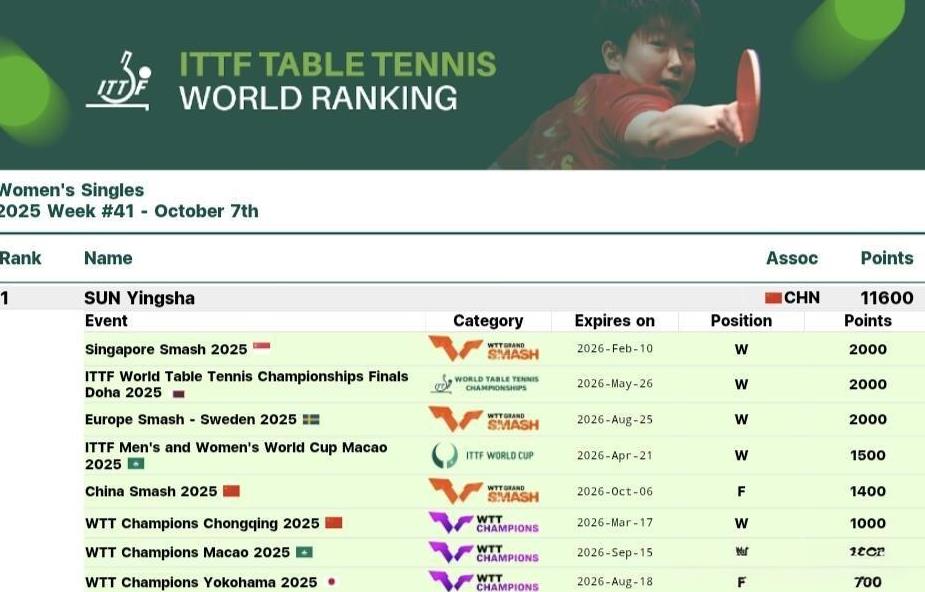
Task: Click the ITTF World Cup category logo
Action: pyautogui.click(x=484, y=455)
